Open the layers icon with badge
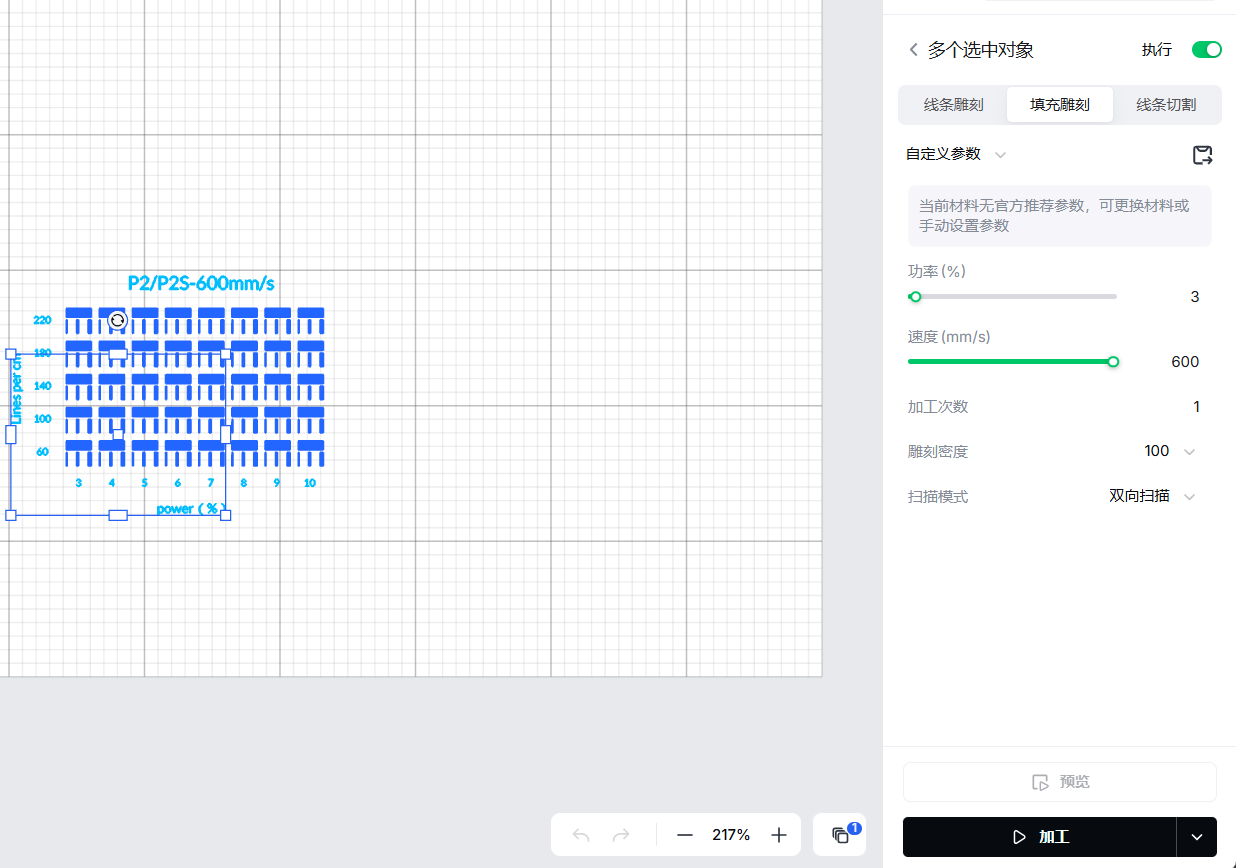Viewport: 1236px width, 868px height. 840,835
